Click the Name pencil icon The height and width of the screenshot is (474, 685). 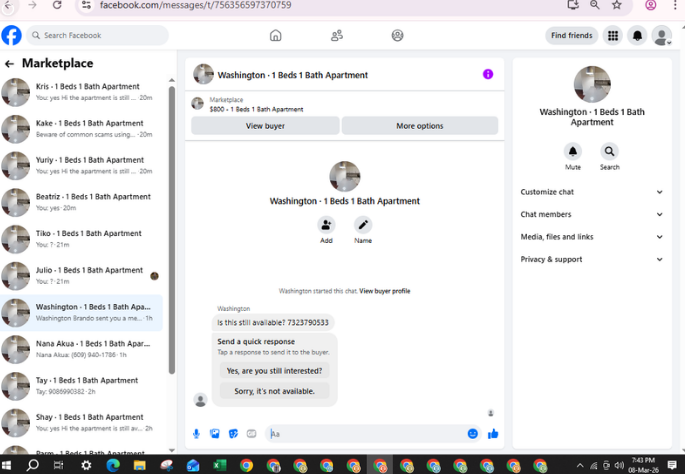pos(363,225)
